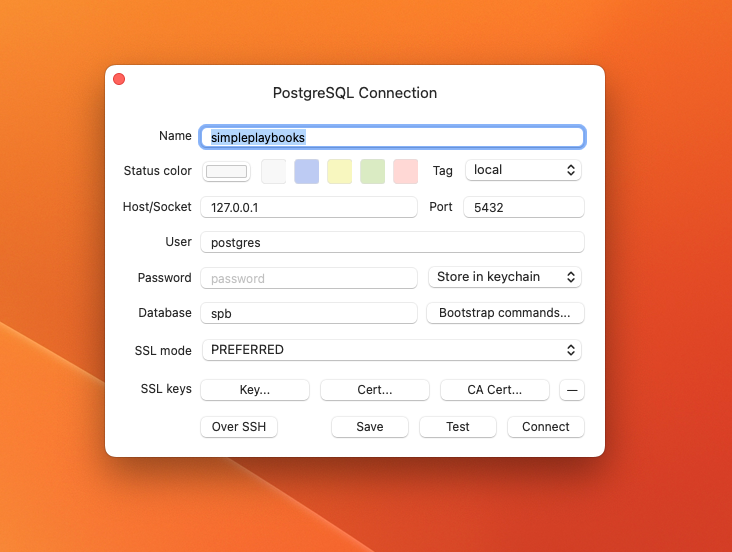Select the light gray status color
Viewport: 732px width, 552px height.
coord(274,171)
